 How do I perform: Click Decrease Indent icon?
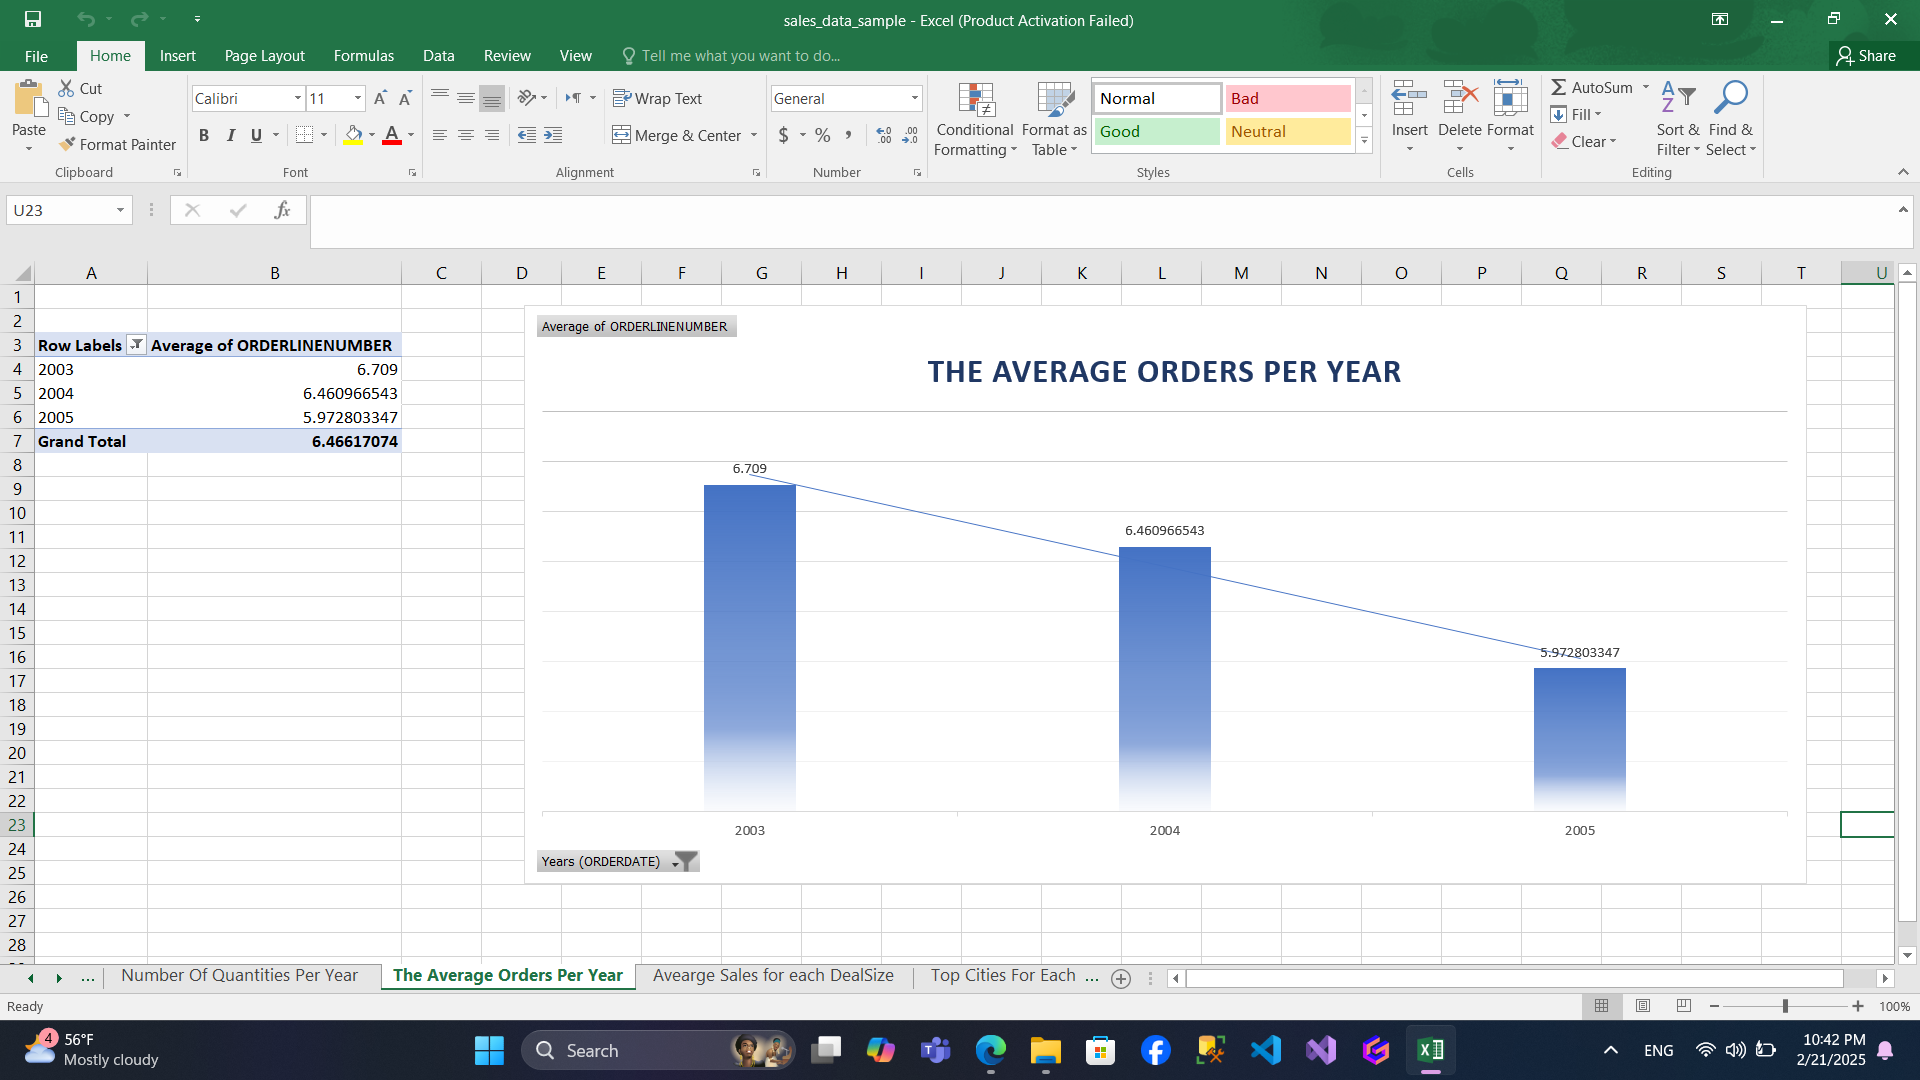point(527,135)
